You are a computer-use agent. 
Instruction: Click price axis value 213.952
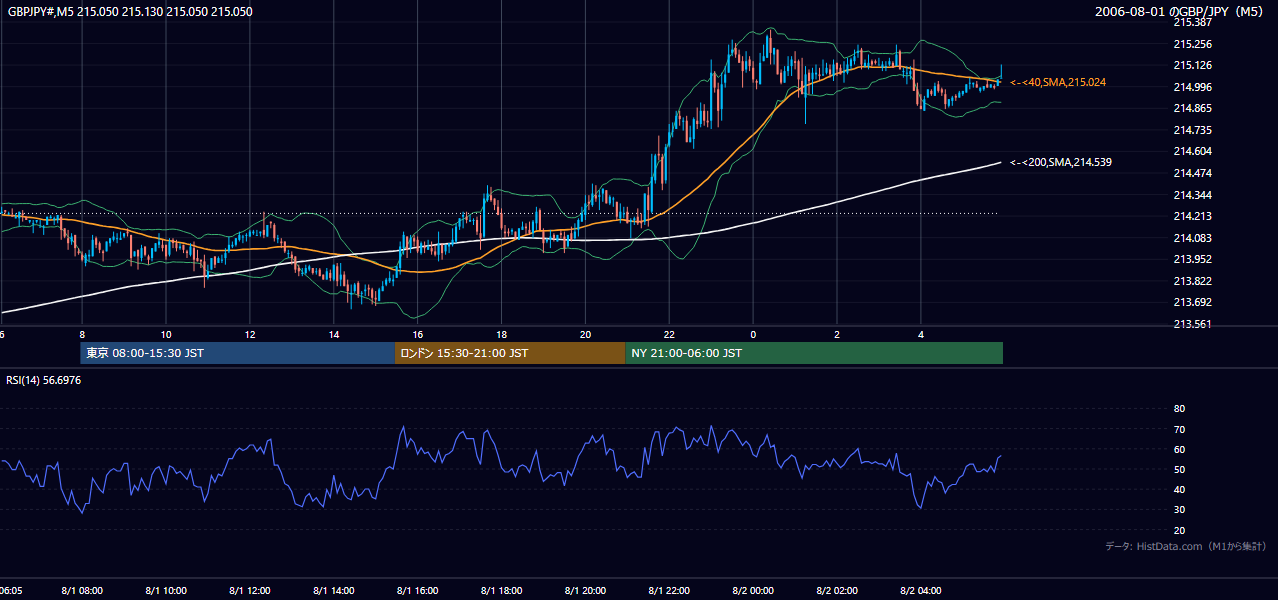pyautogui.click(x=1192, y=259)
